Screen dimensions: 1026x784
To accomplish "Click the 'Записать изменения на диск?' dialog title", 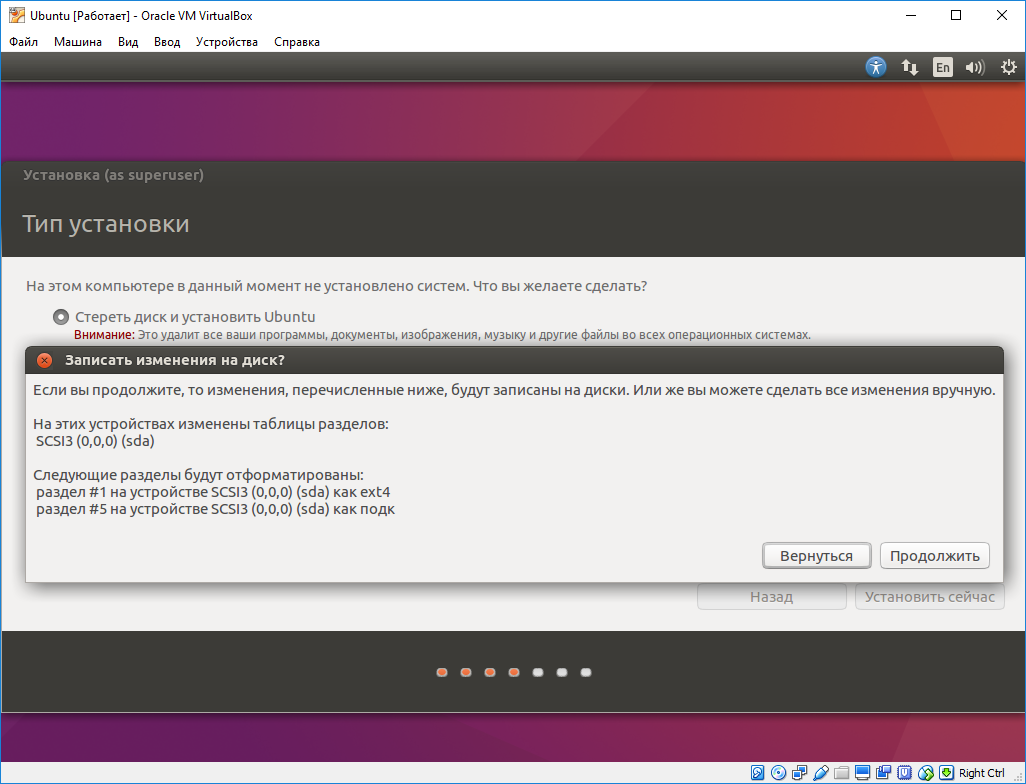I will click(175, 361).
